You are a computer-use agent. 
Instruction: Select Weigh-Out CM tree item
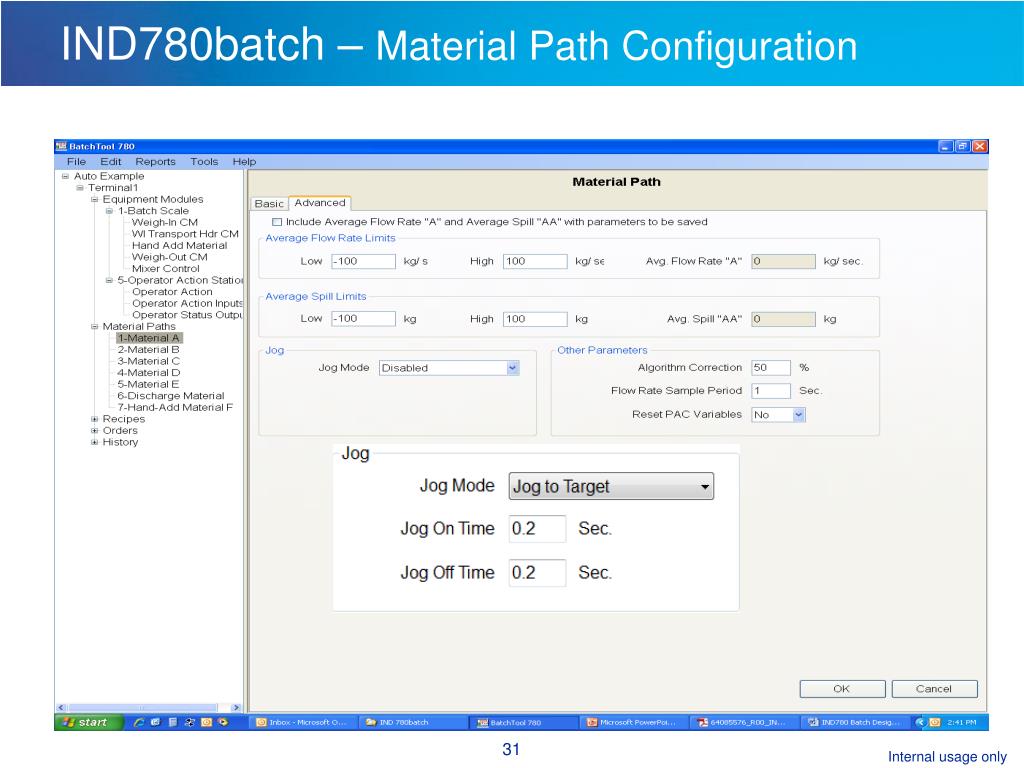click(x=170, y=257)
